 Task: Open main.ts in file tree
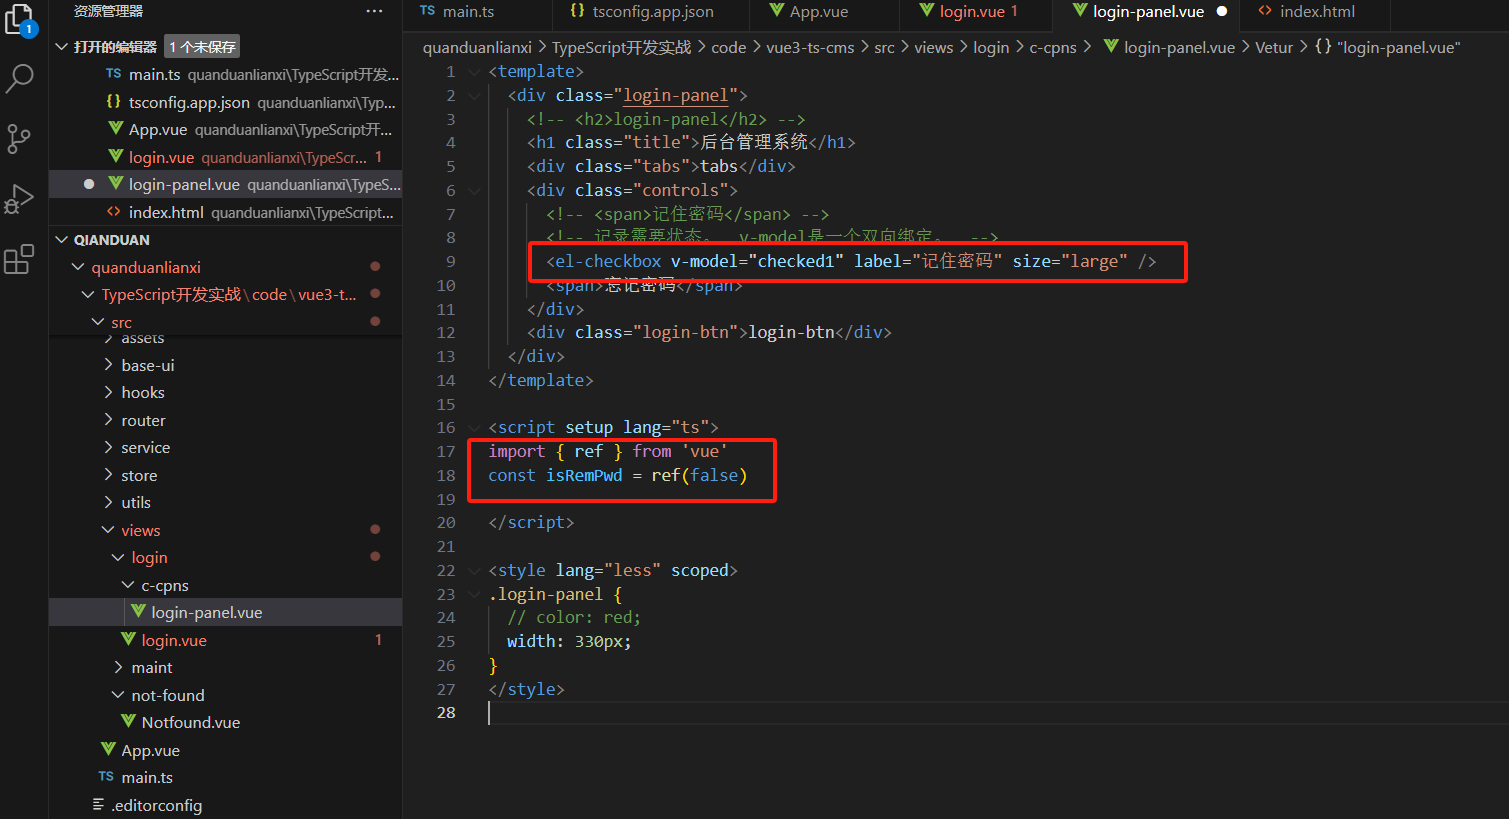225,778
